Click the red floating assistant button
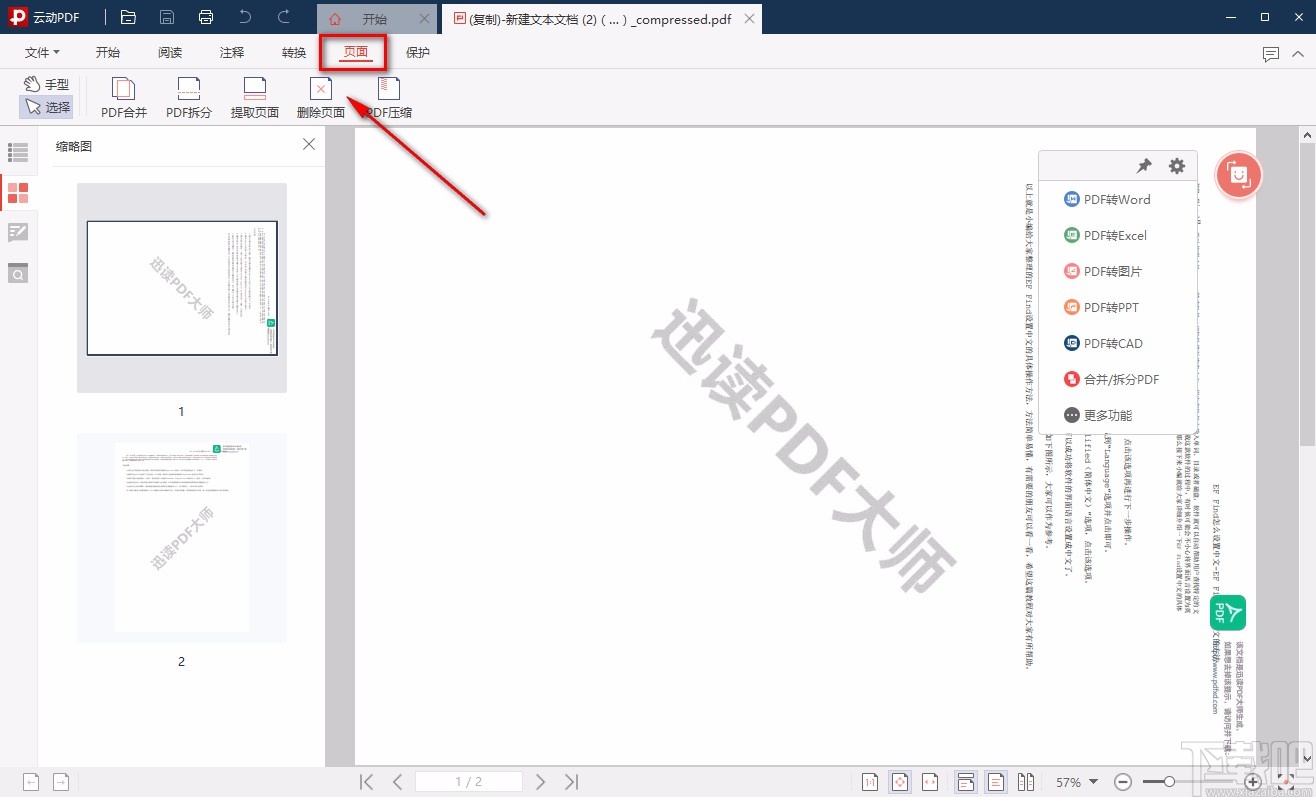 click(1239, 176)
